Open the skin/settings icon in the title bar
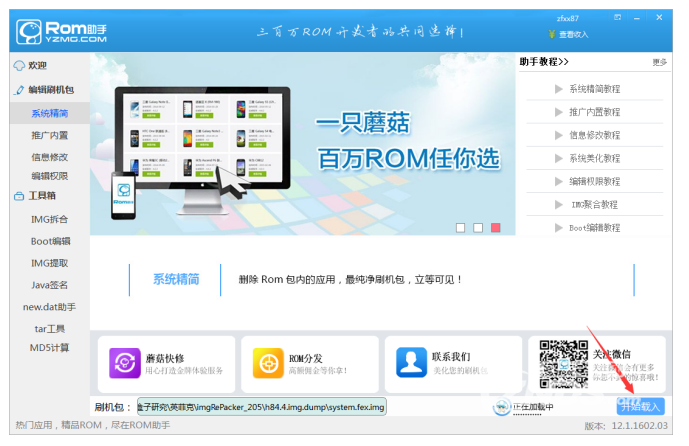The width and height of the screenshot is (689, 446). tap(618, 18)
